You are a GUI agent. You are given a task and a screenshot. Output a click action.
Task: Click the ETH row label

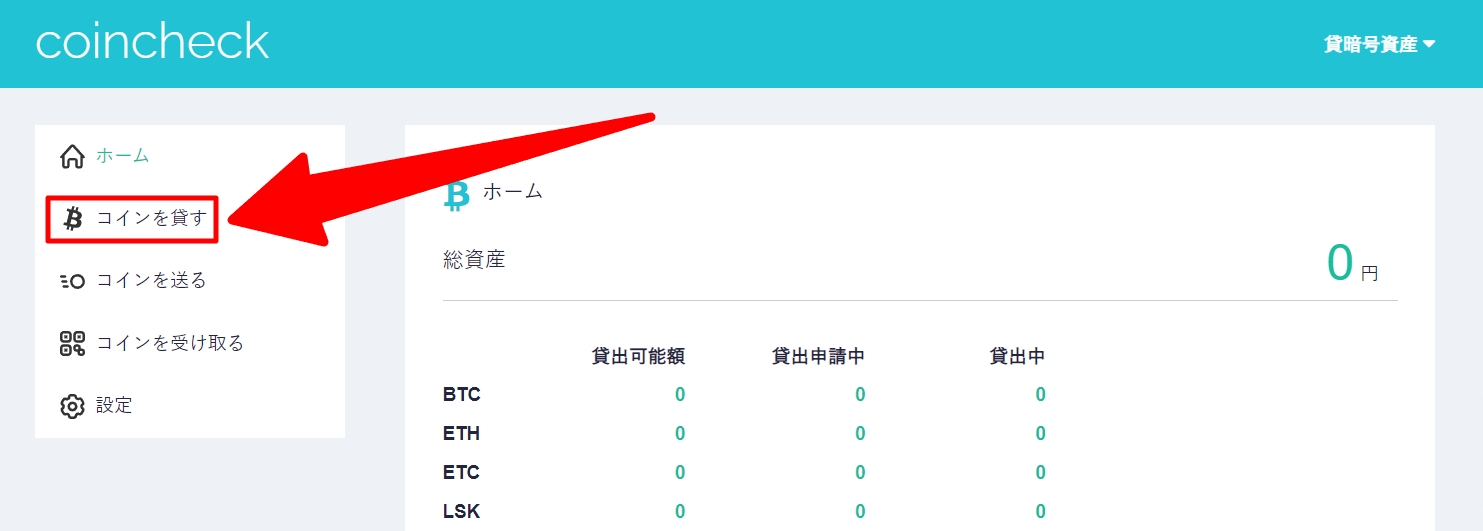click(461, 434)
